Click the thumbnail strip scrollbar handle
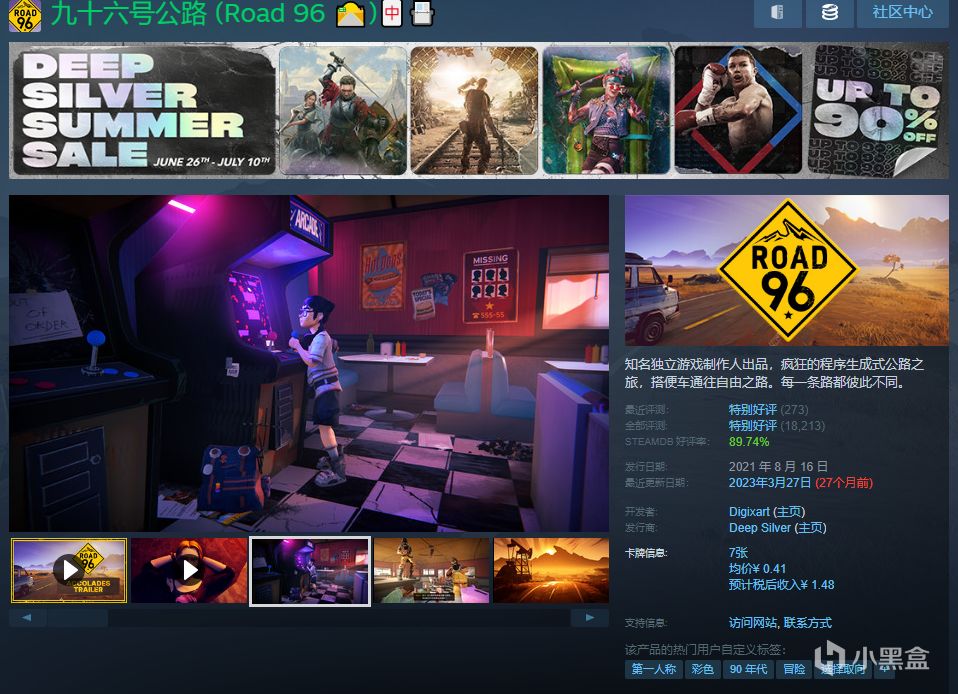 [78, 618]
